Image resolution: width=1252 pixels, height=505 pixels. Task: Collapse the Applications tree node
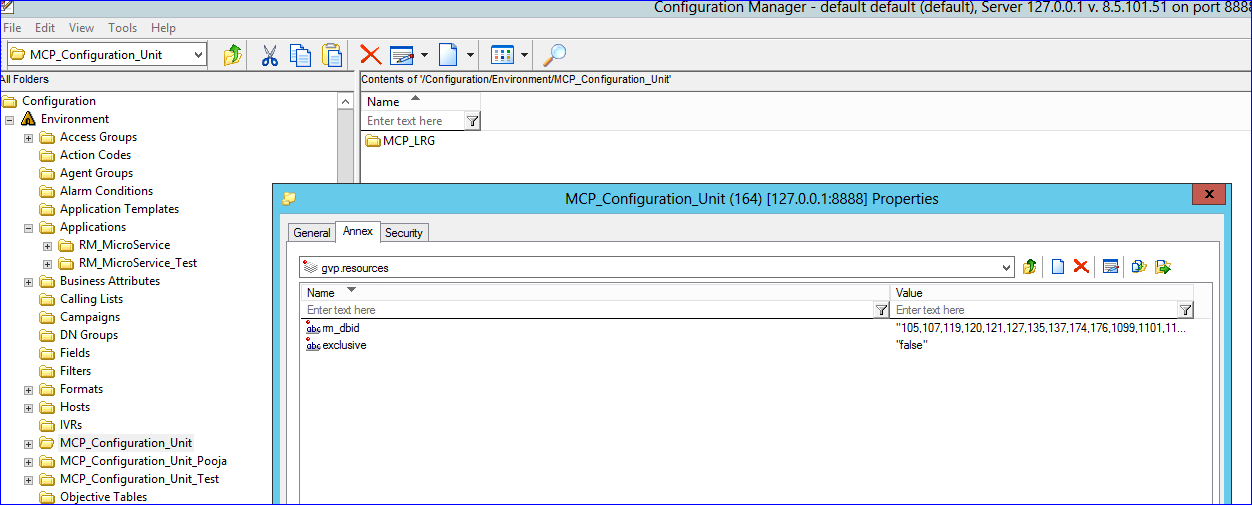coord(28,227)
